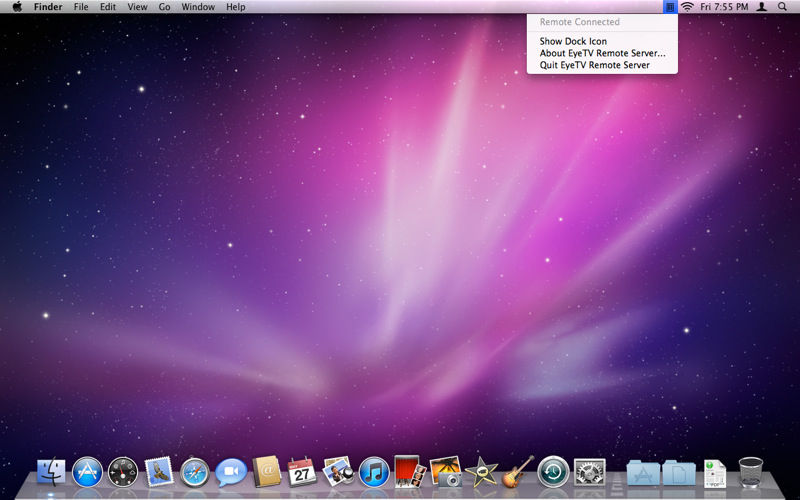Open the user account menu icon
The height and width of the screenshot is (500, 800).
(x=762, y=7)
